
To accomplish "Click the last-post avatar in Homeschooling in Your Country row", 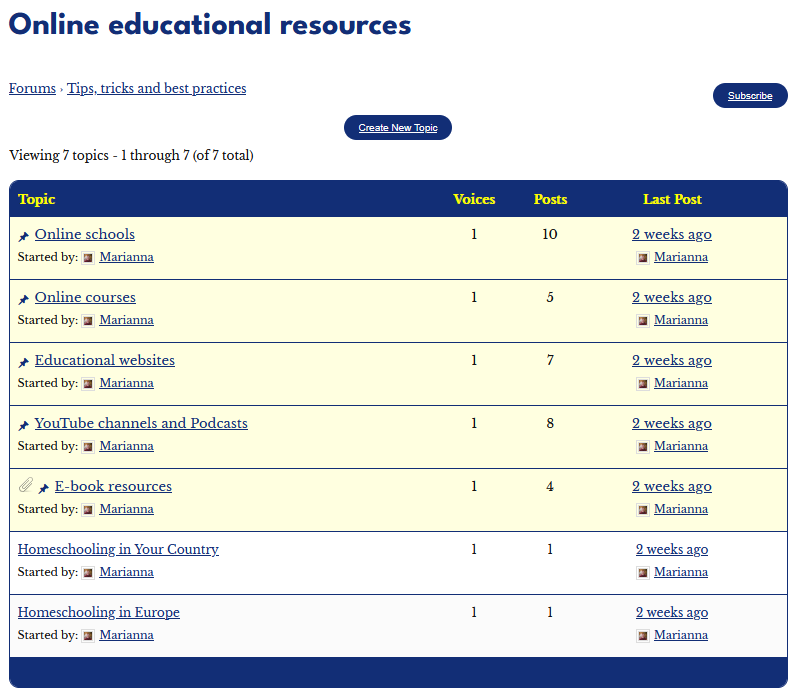I will (x=643, y=573).
